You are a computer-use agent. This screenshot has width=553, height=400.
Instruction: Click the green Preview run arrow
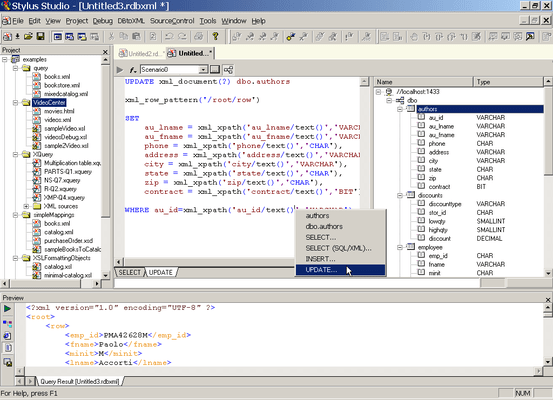point(7,309)
